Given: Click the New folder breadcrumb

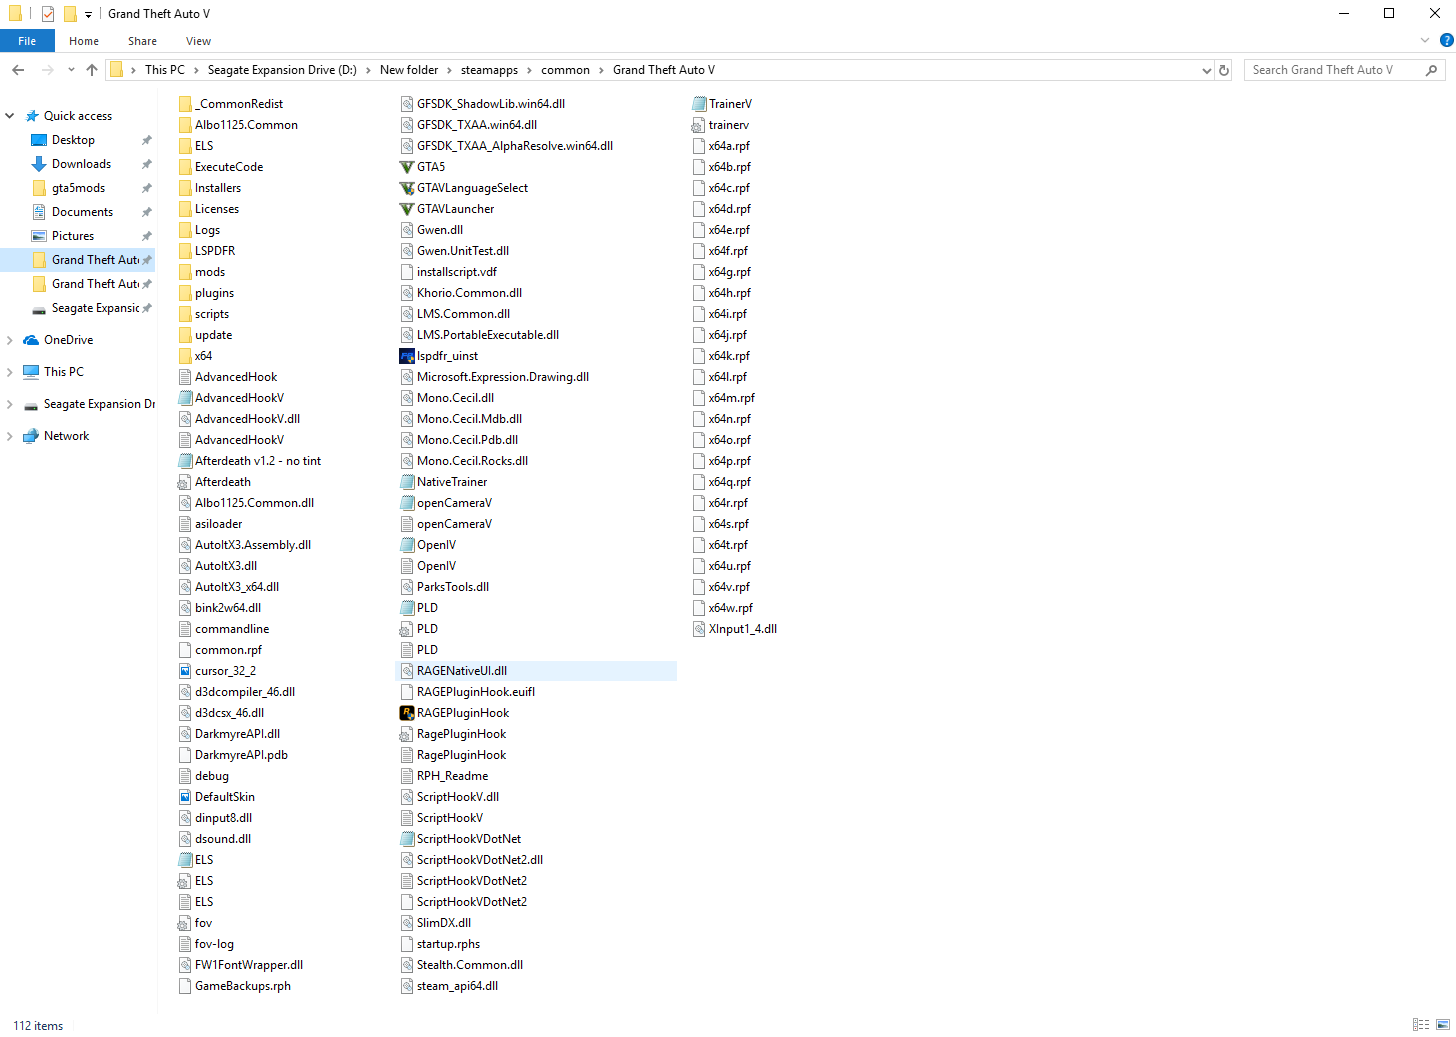Looking at the screenshot, I should coord(409,70).
